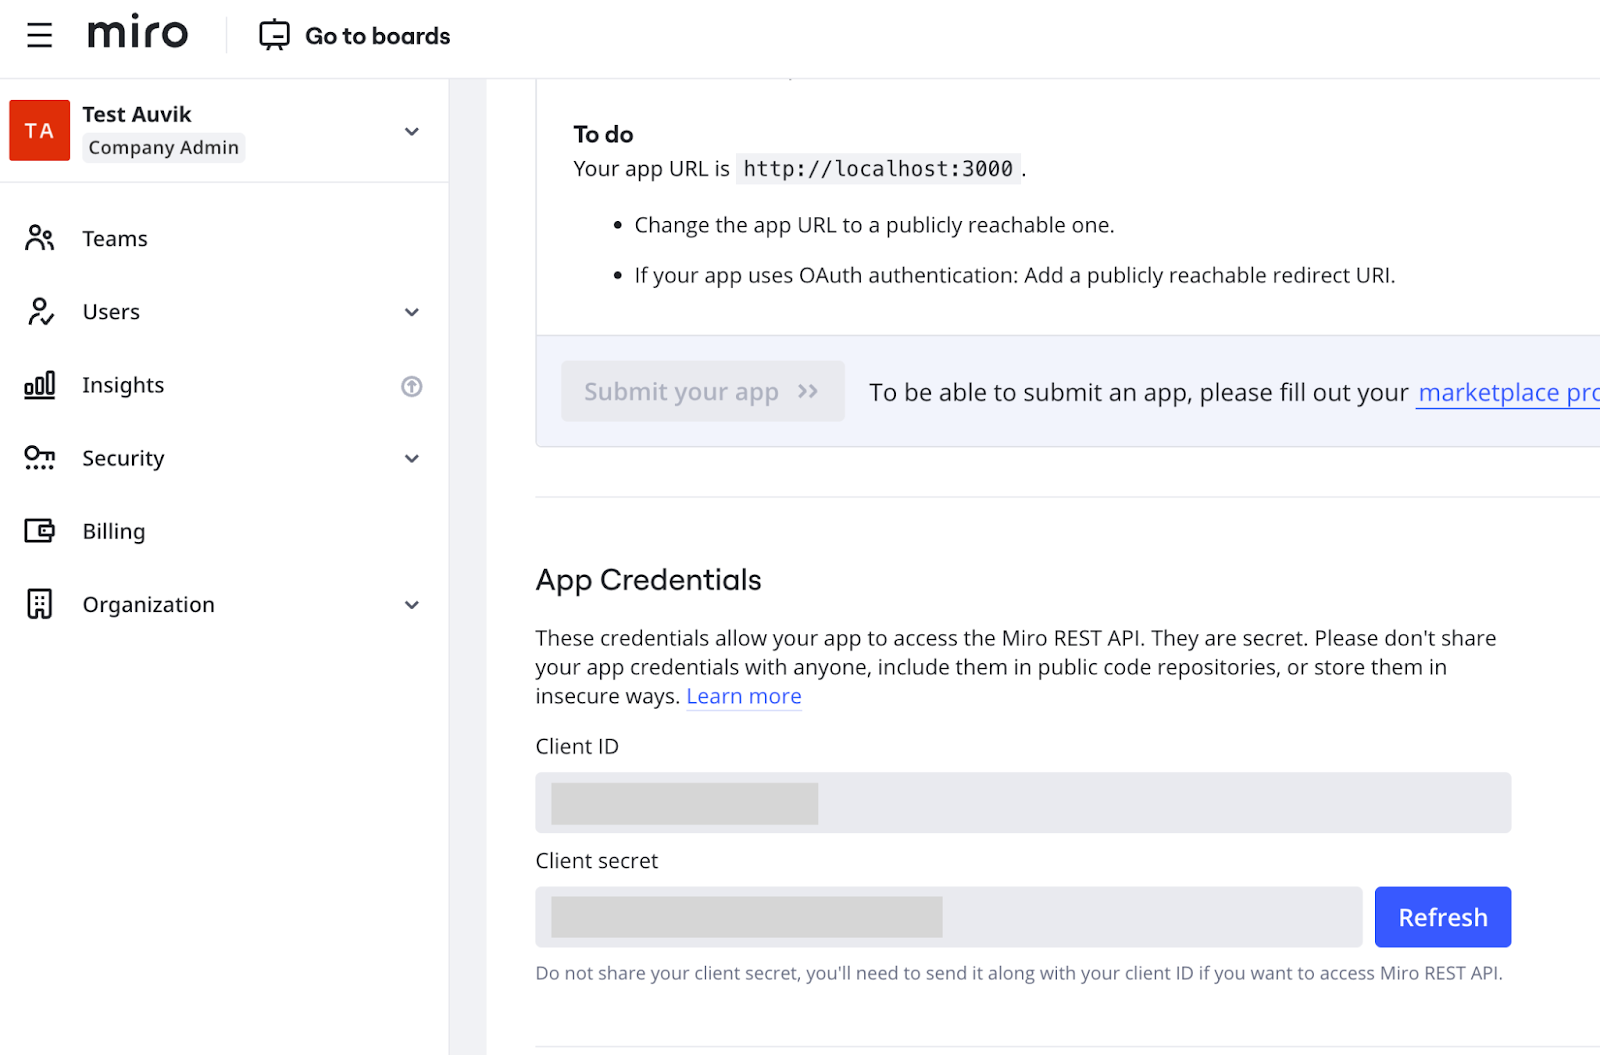
Task: Open the hamburger menu icon
Action: (x=39, y=36)
